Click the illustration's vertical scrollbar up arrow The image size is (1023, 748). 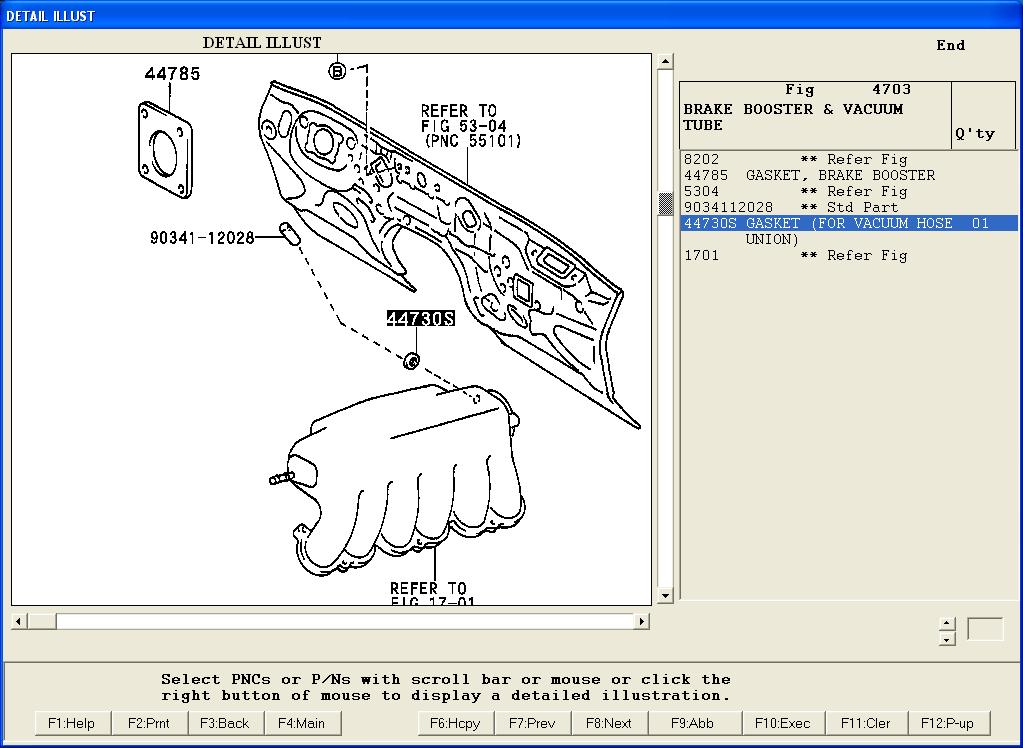point(665,62)
